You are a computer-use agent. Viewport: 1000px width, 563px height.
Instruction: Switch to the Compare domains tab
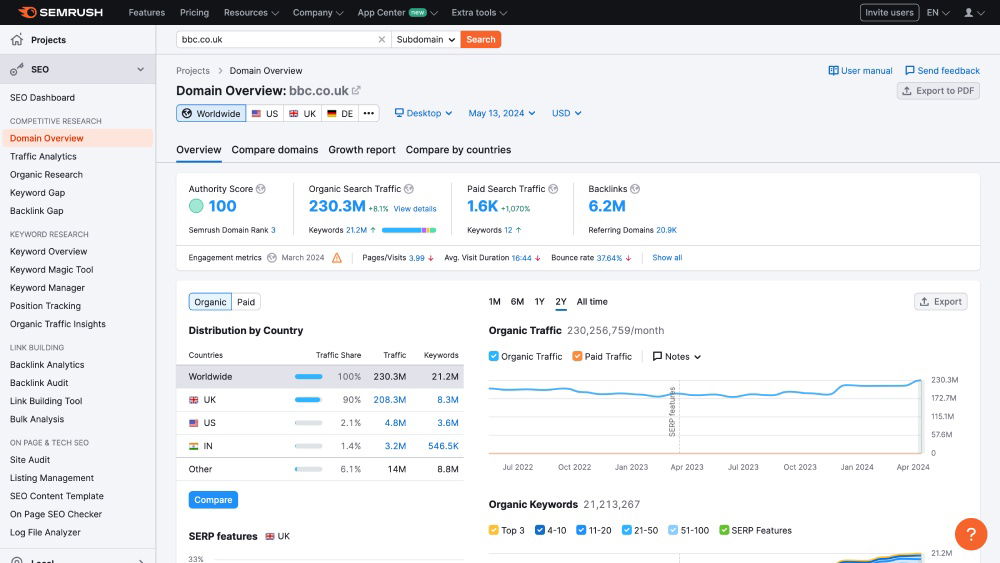click(x=274, y=150)
